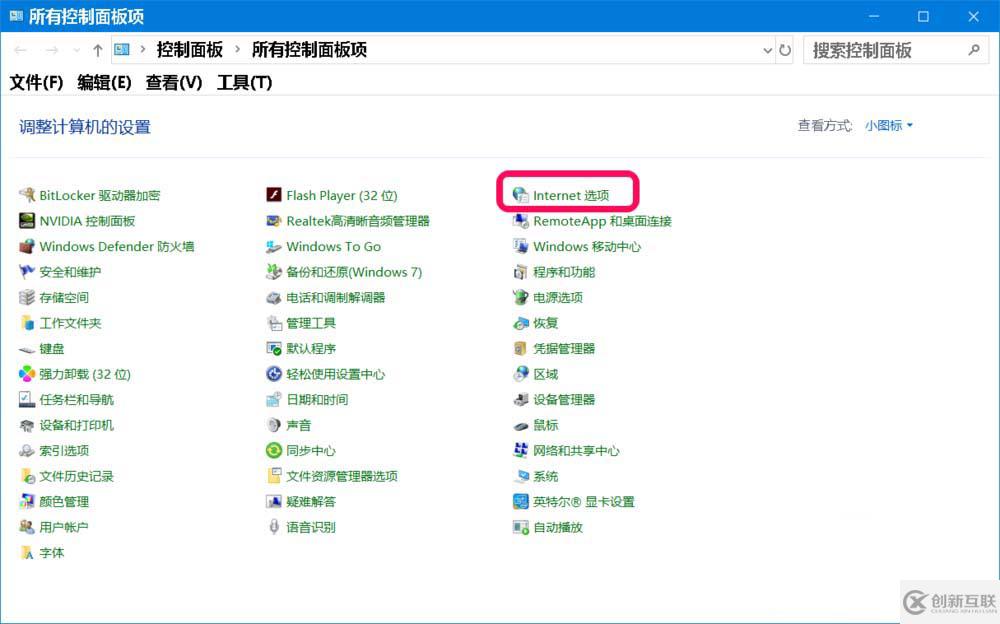Open the 自动播放 icon
1000x624 pixels.
(x=520, y=527)
